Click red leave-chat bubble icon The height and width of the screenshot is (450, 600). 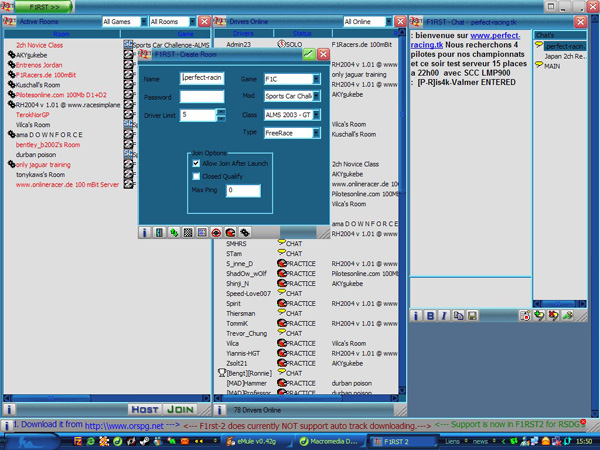(553, 316)
